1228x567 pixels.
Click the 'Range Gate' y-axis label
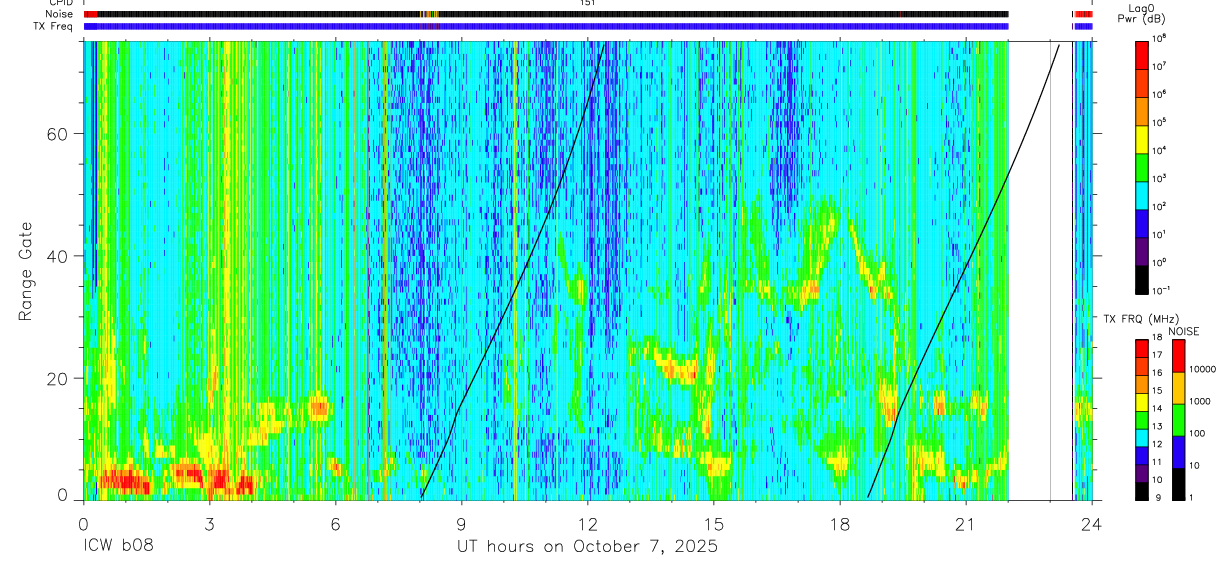pos(24,272)
